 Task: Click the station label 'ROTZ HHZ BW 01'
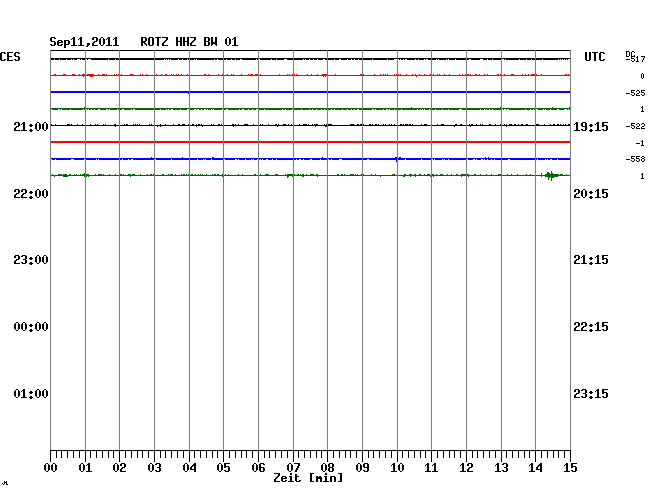[x=189, y=42]
